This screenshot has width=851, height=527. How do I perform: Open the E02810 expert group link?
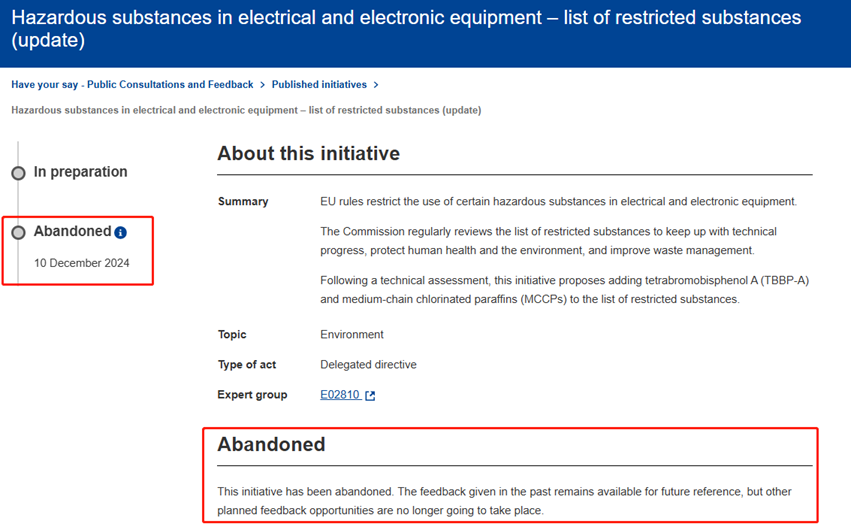click(x=339, y=395)
